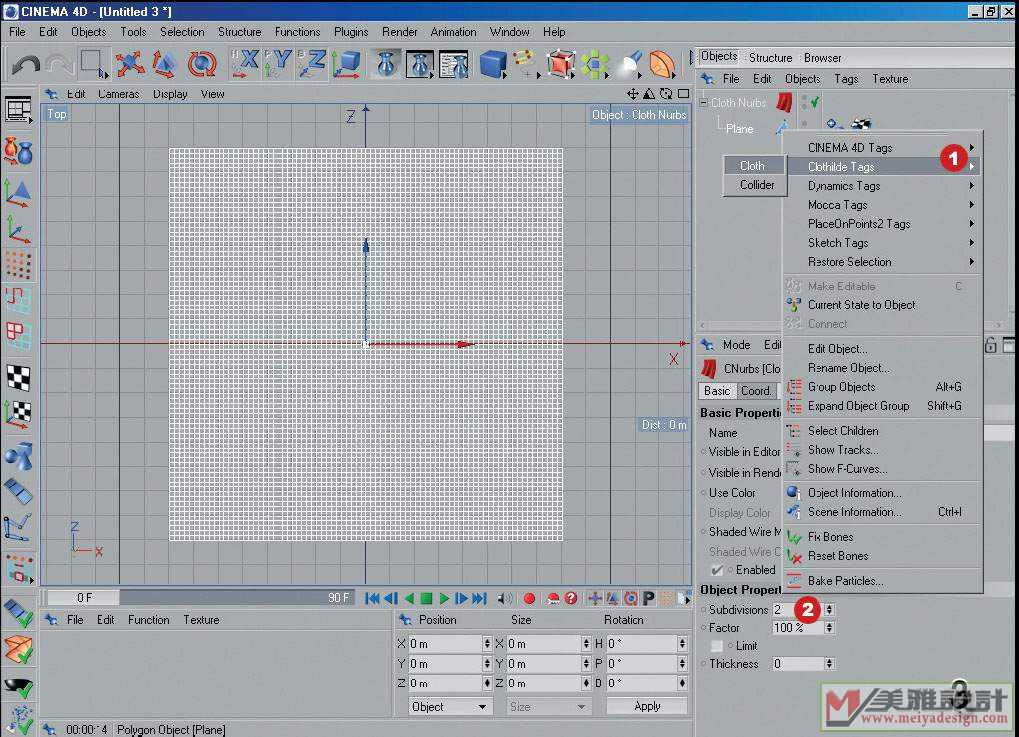This screenshot has height=737, width=1019.
Task: Select the Points mode dotted icon
Action: coord(18,264)
